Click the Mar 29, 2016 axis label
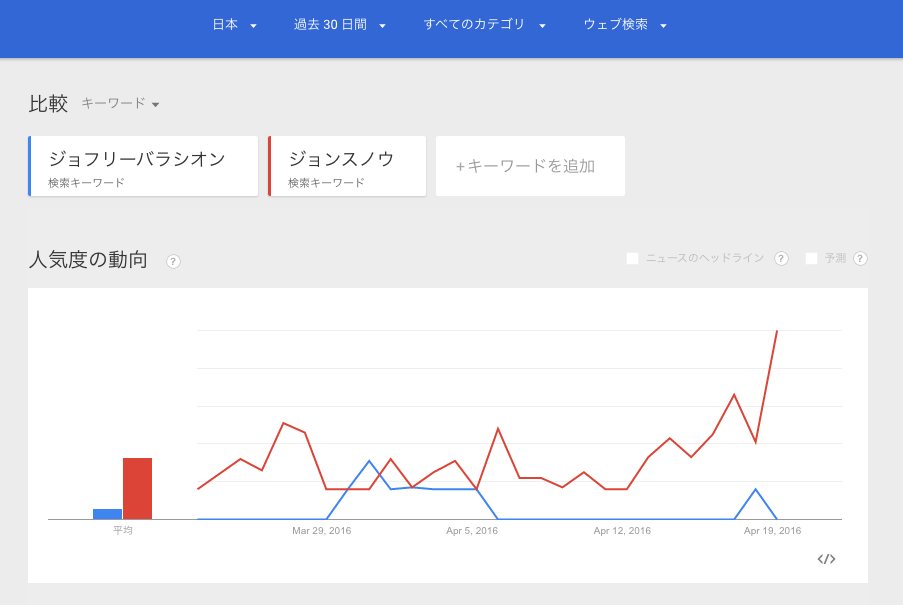 (322, 531)
